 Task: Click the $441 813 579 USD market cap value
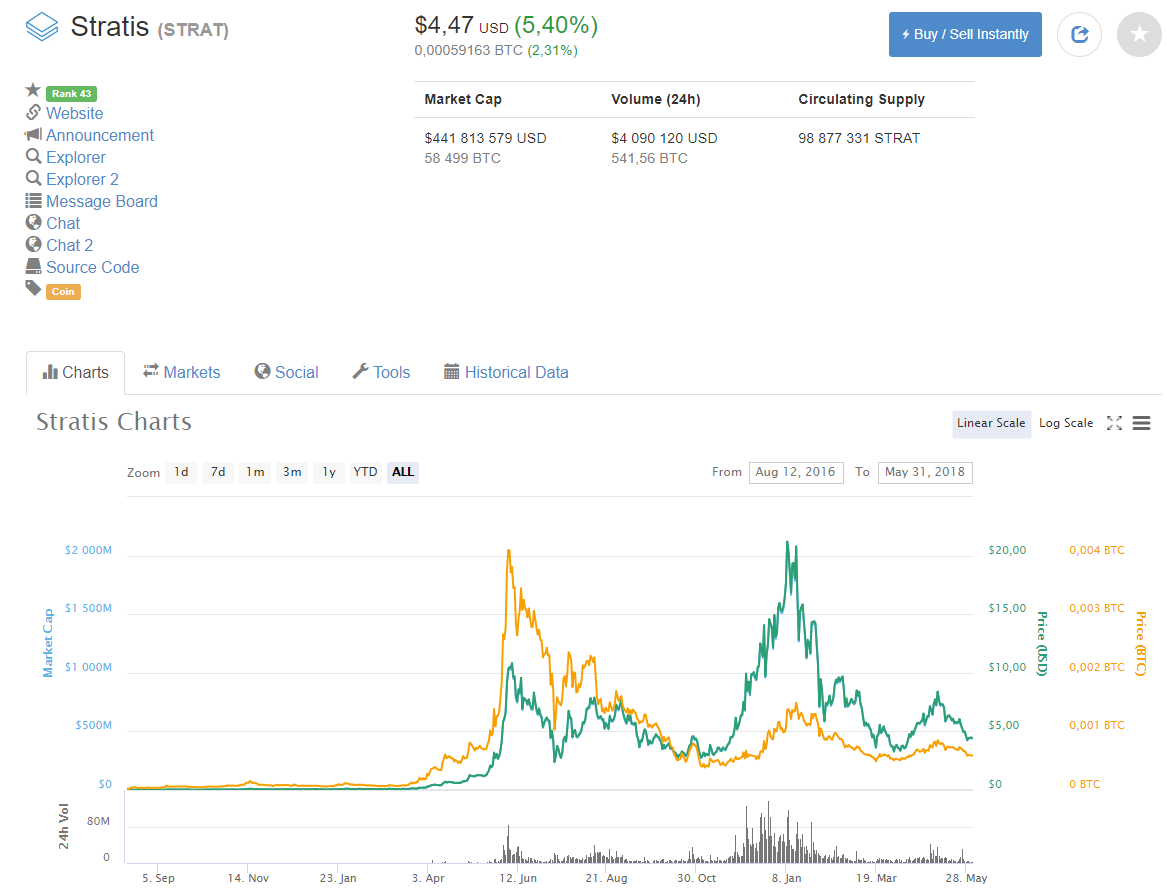point(485,138)
